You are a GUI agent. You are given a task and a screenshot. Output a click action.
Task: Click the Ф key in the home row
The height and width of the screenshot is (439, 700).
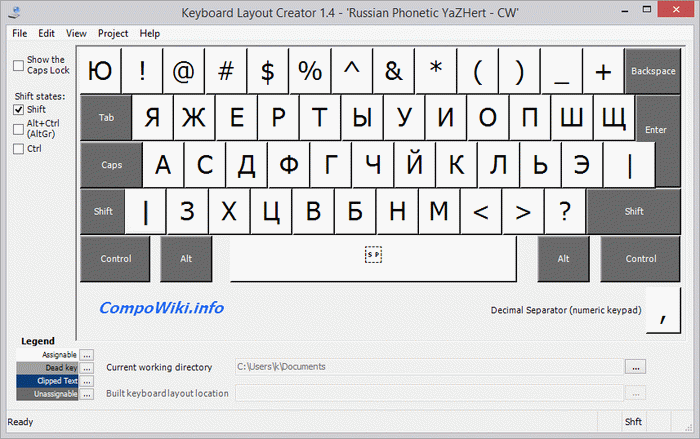click(x=289, y=164)
